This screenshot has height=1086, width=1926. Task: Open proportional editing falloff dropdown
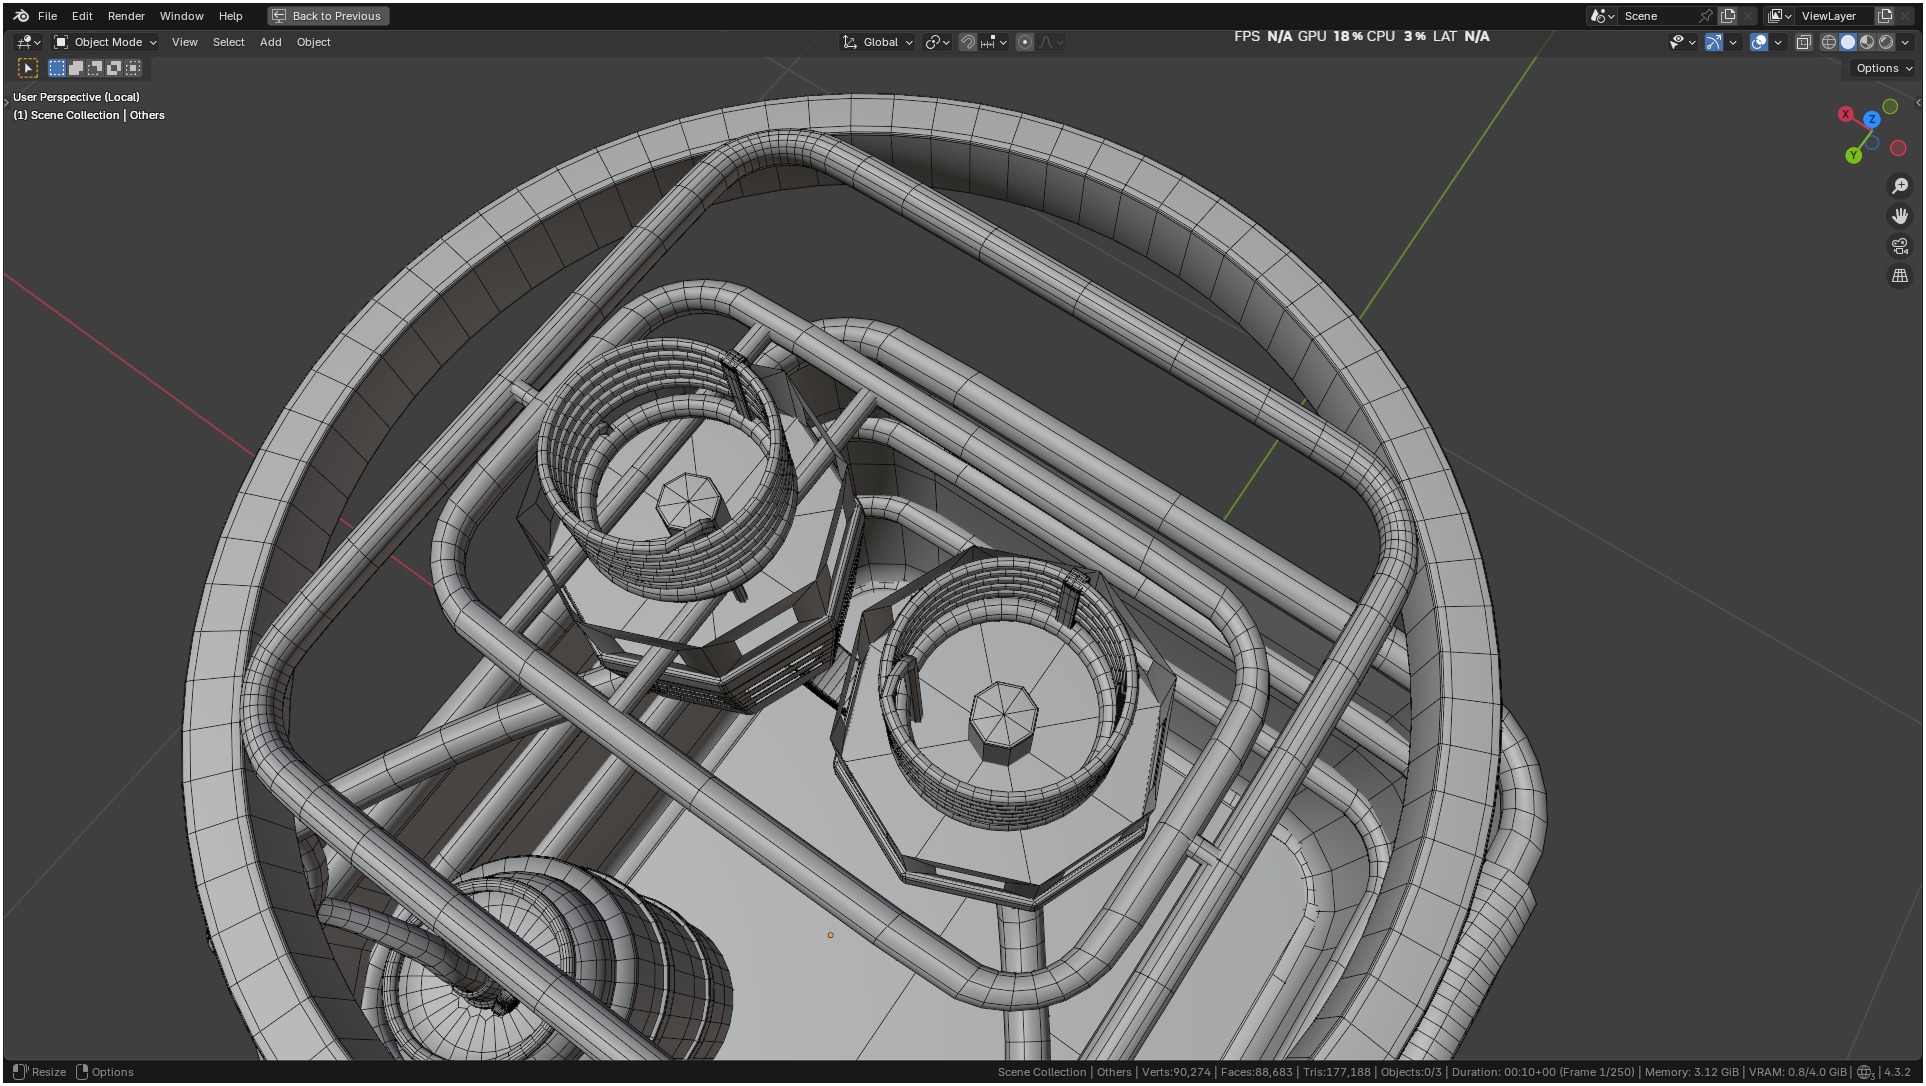(1051, 42)
